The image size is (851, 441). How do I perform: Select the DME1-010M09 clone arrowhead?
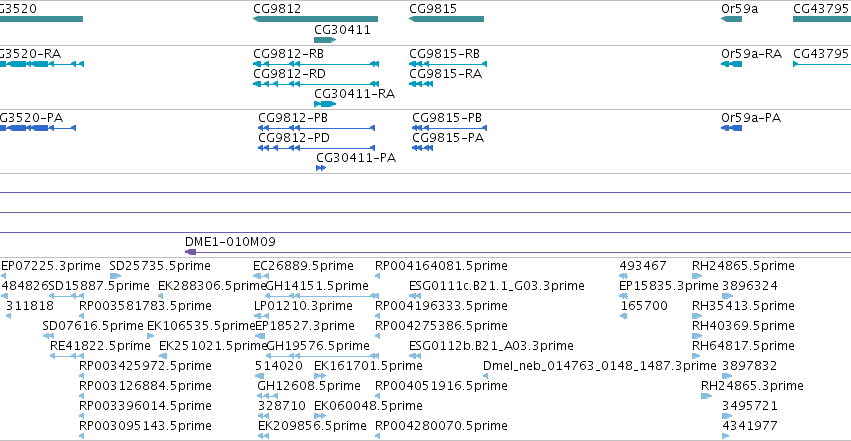(190, 252)
